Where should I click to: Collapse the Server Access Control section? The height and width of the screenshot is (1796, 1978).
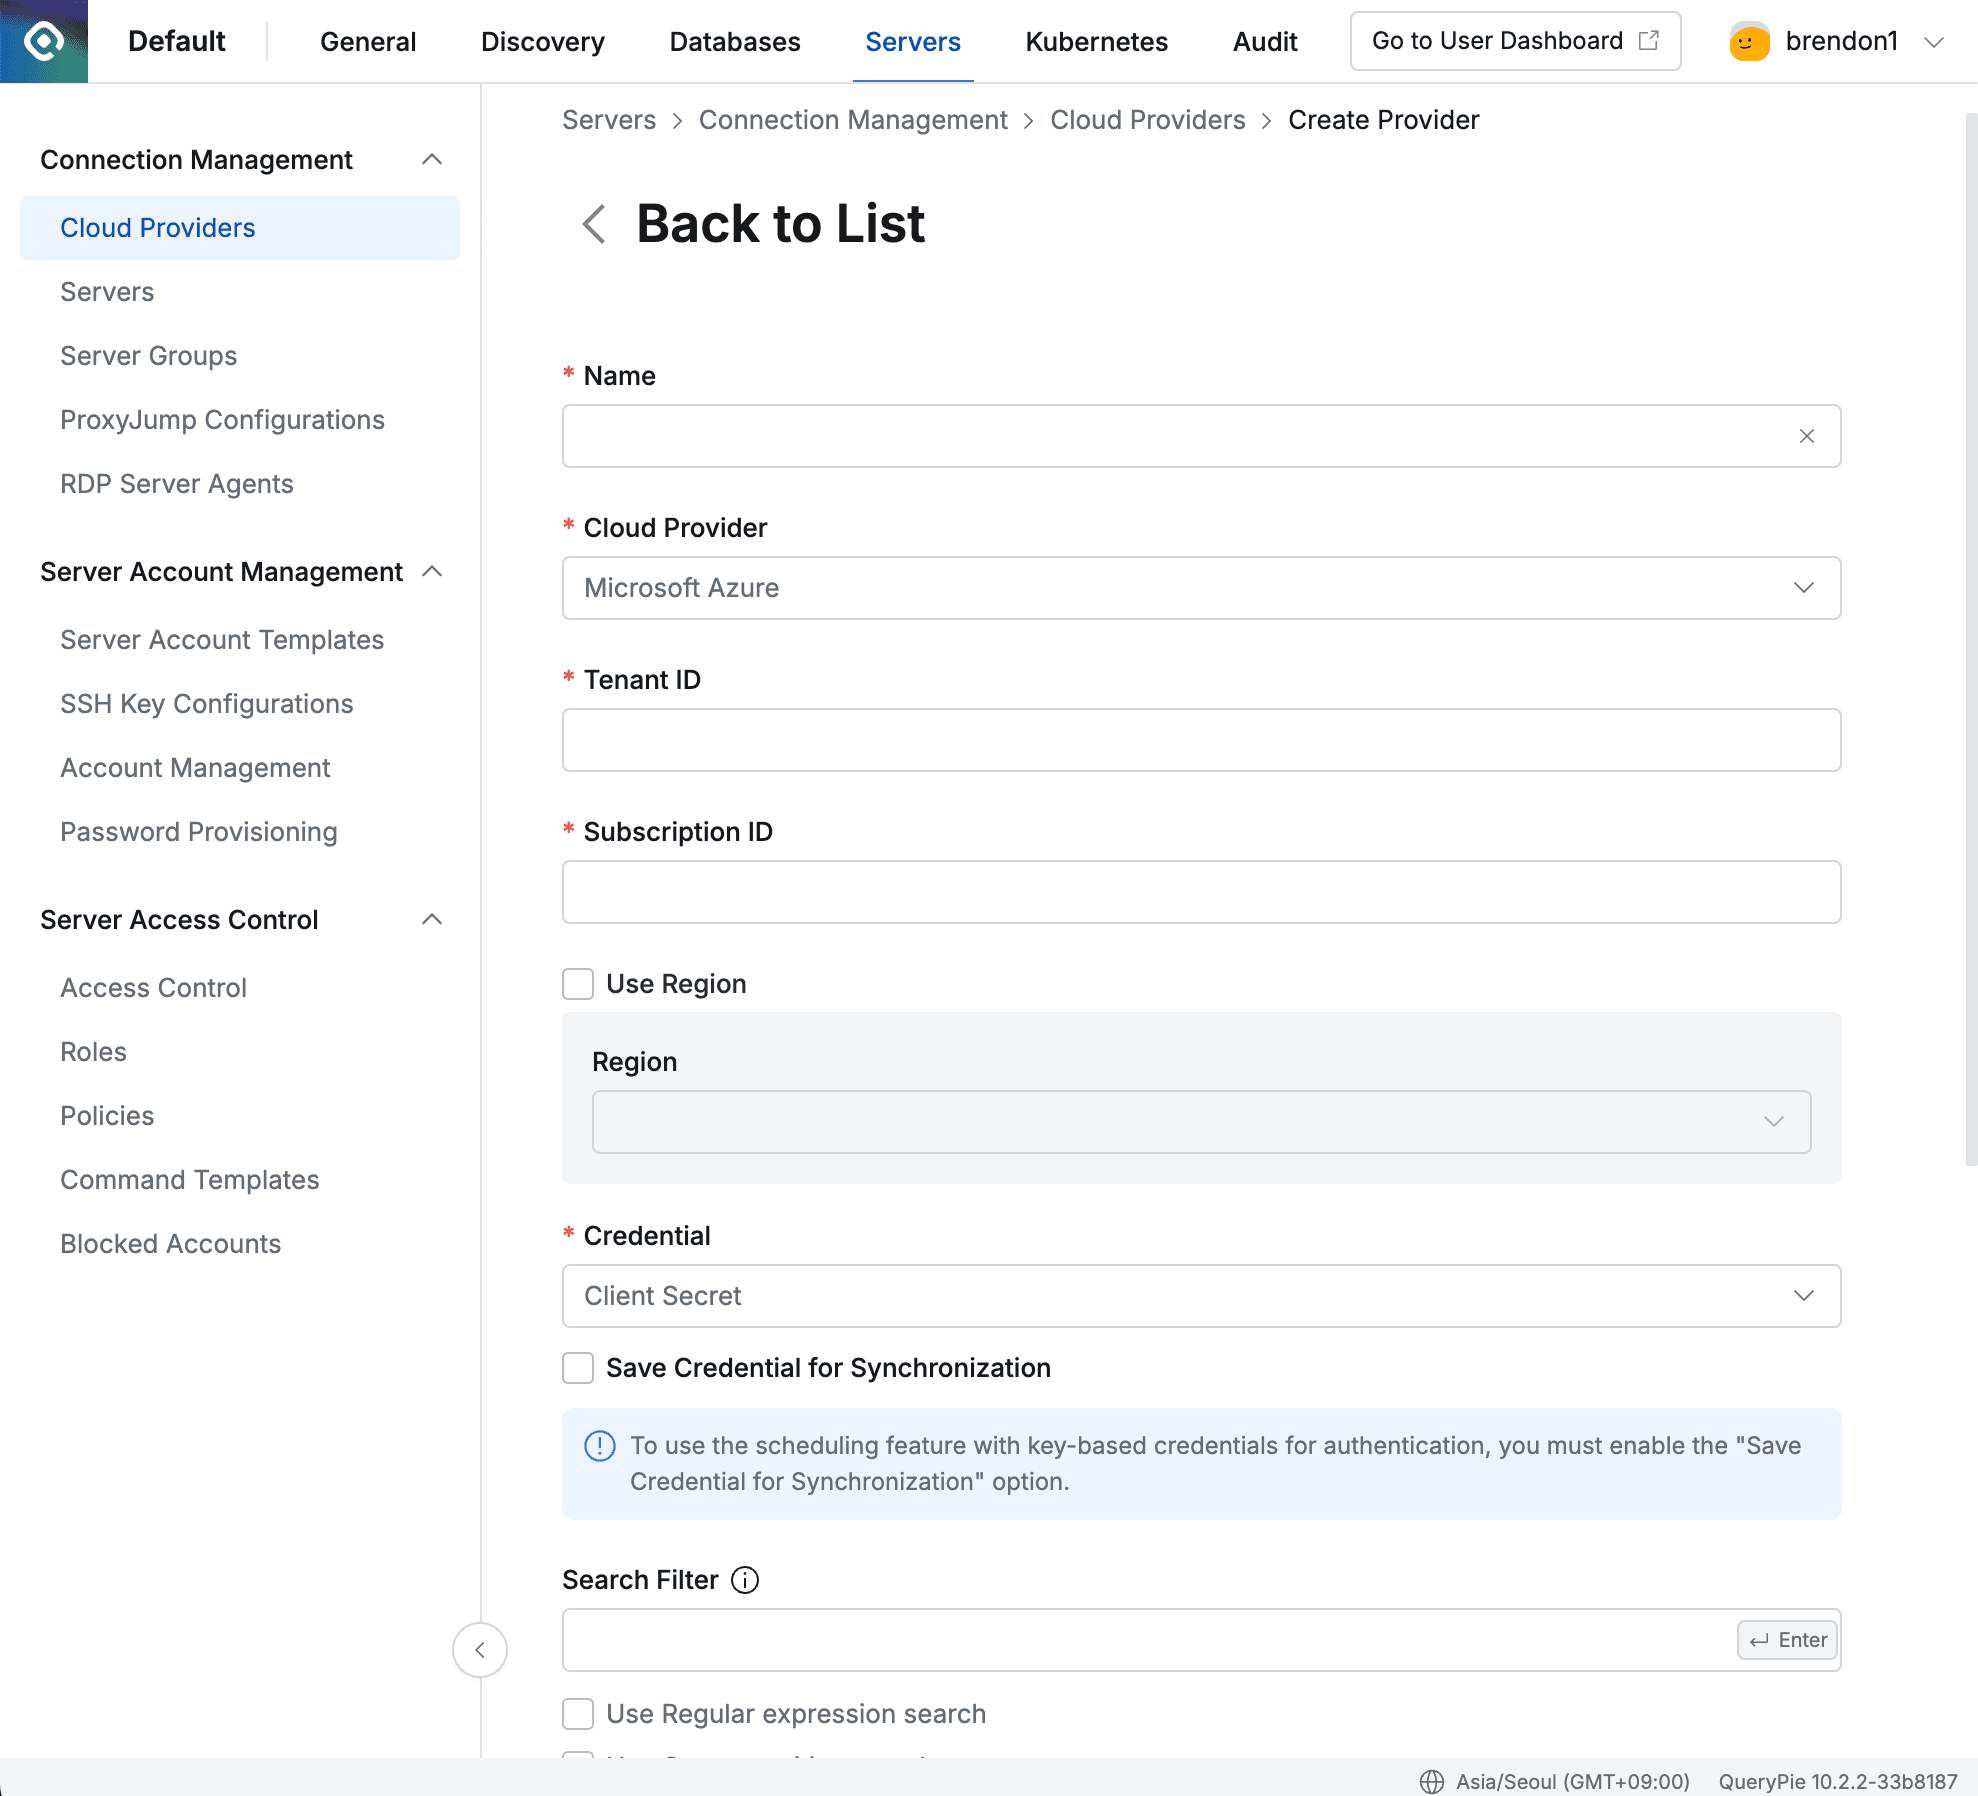point(432,919)
